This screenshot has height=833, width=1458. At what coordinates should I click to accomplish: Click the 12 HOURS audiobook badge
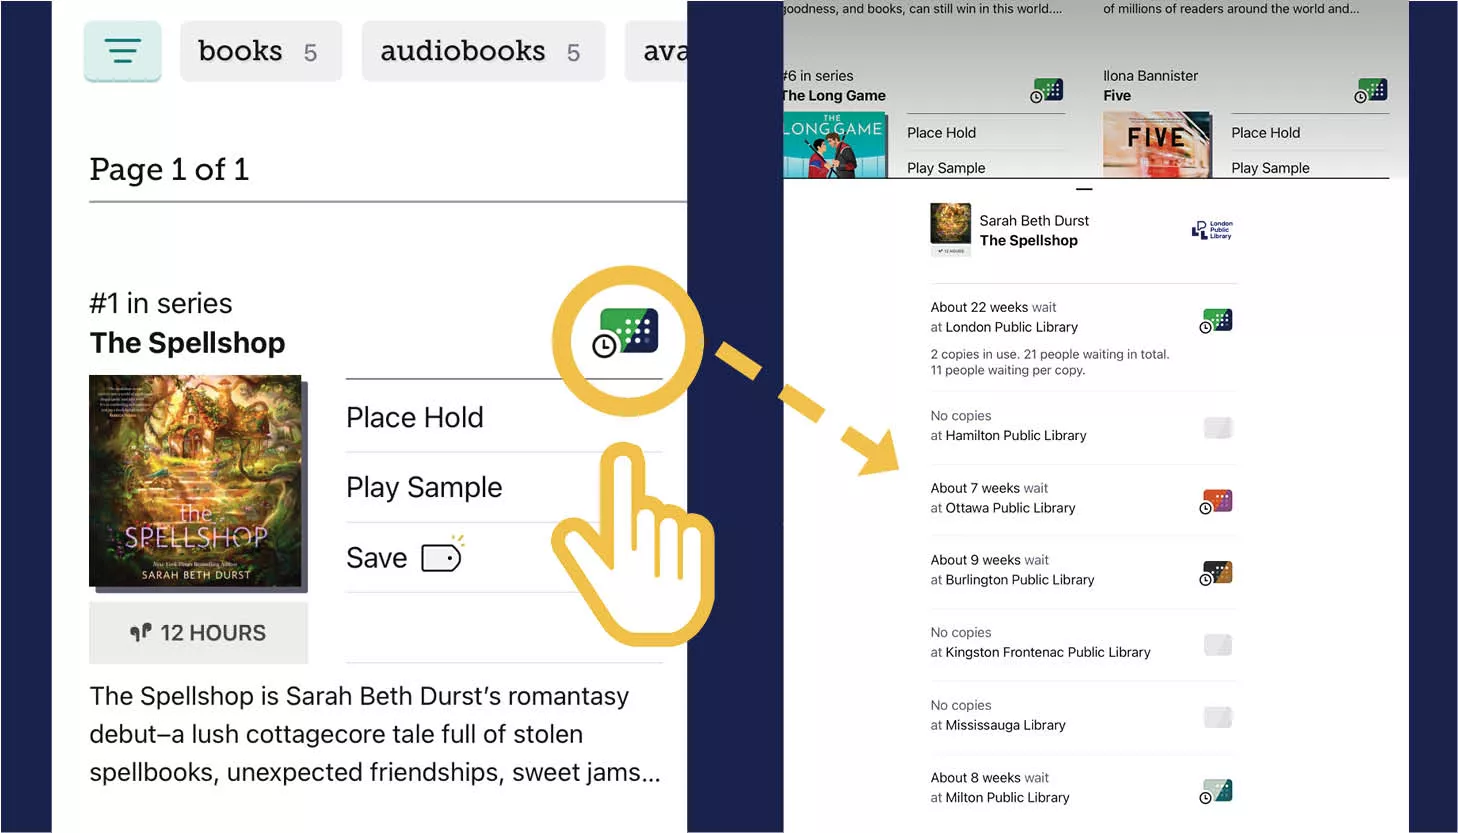pos(198,632)
